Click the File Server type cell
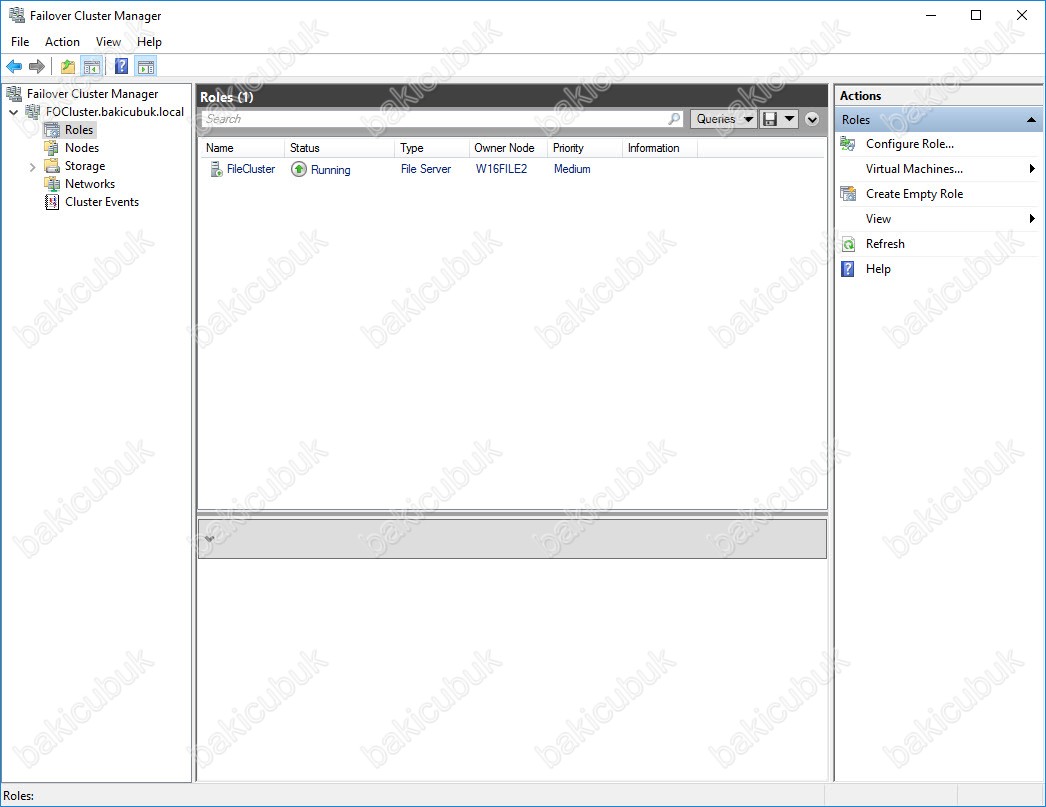Viewport: 1046px width, 807px height. click(x=426, y=169)
